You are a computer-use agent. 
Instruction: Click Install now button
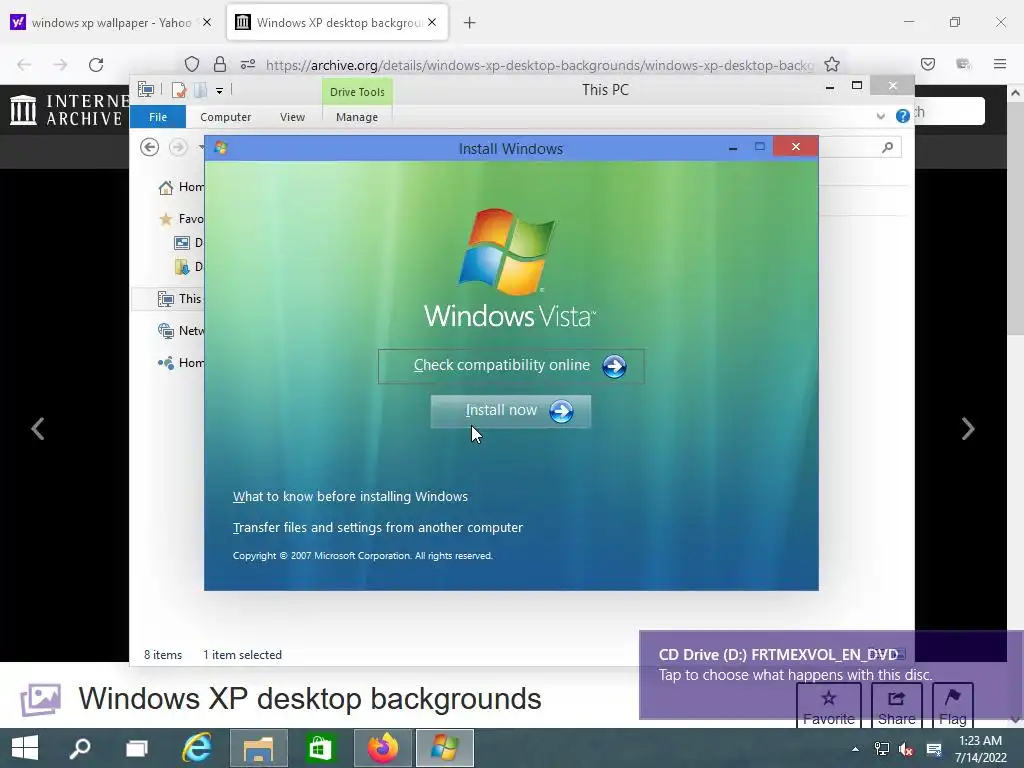coord(511,411)
